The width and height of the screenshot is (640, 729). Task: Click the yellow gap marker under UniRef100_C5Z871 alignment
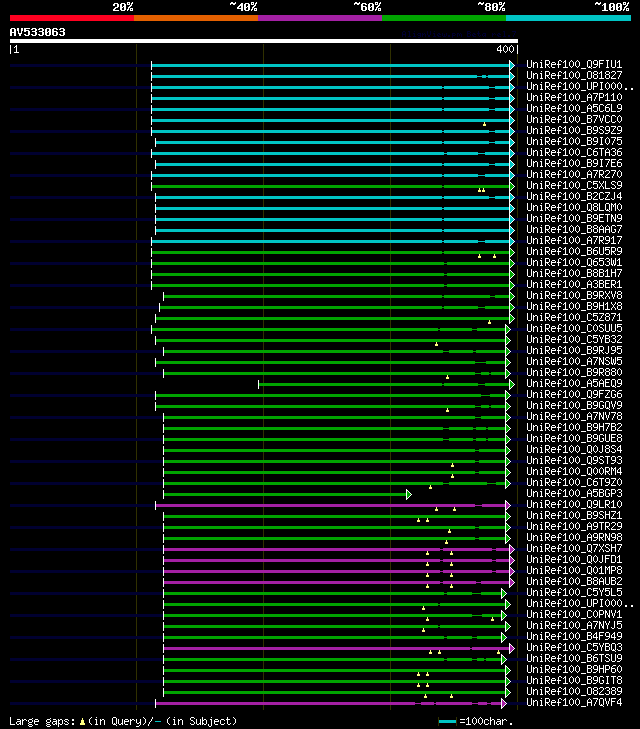point(489,322)
